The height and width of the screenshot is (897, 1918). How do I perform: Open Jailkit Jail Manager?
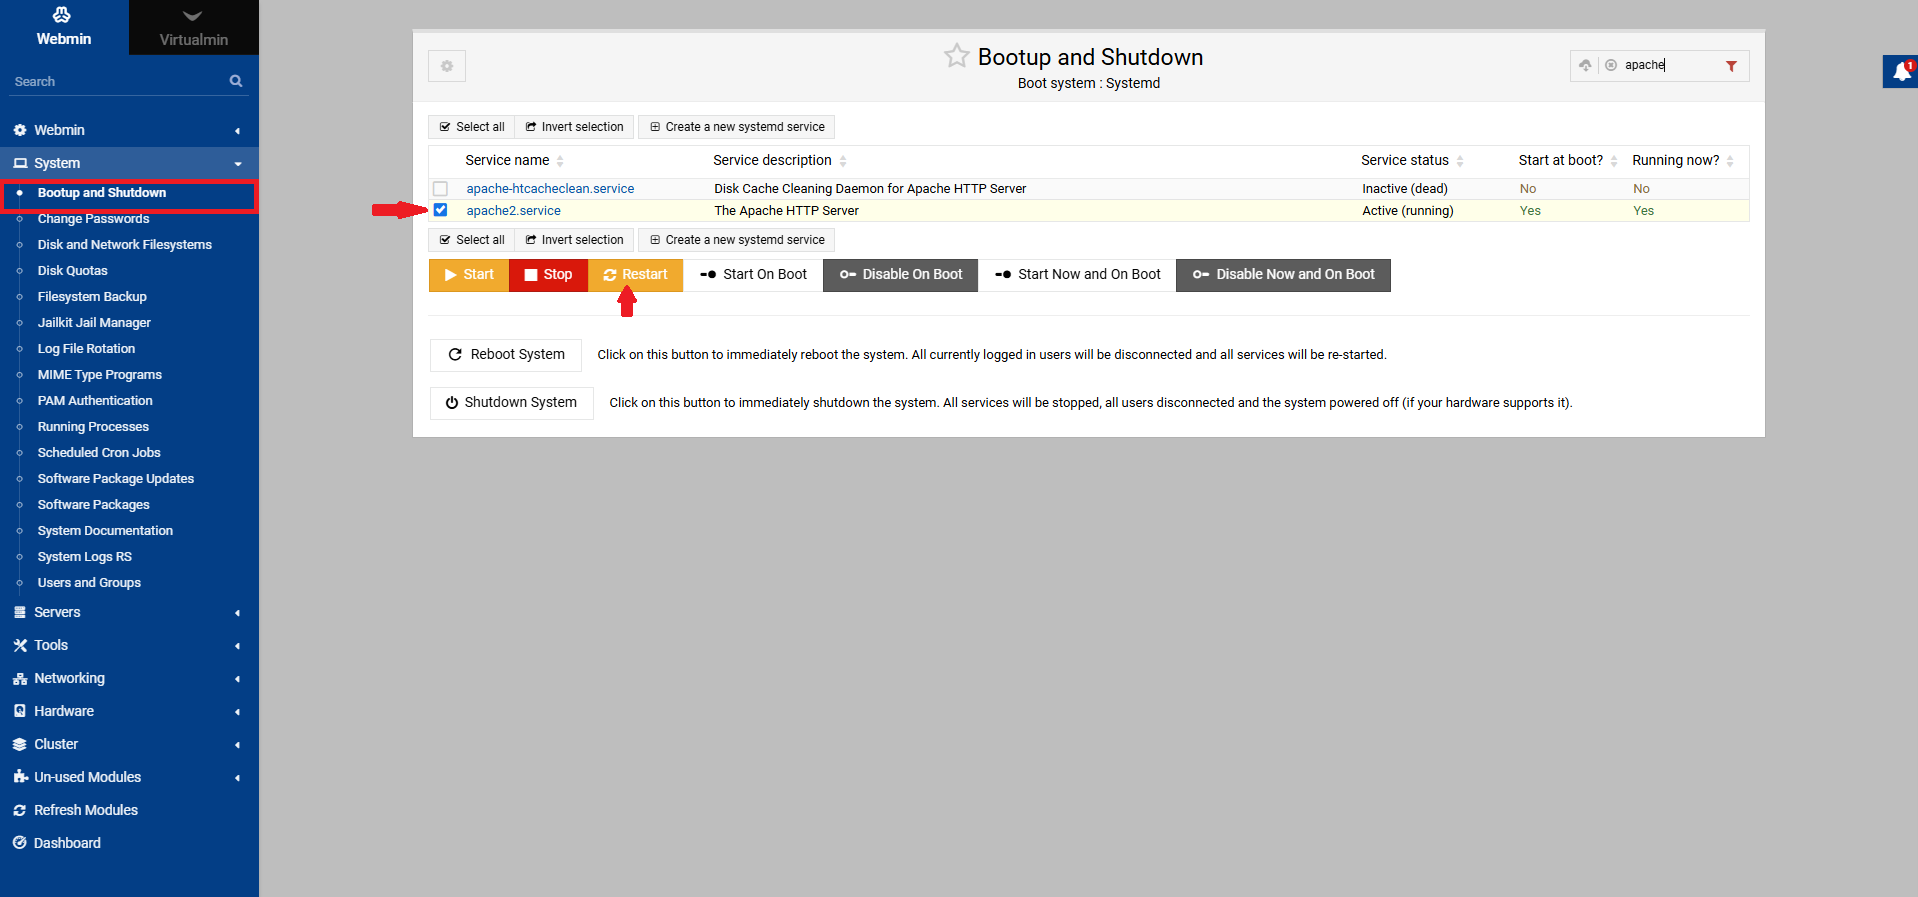tap(94, 323)
